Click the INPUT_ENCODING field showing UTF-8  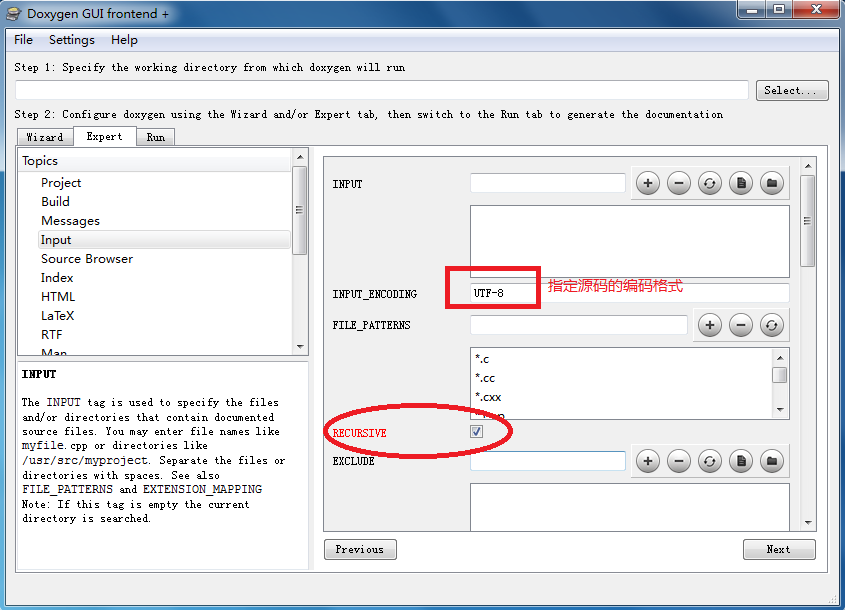(629, 293)
